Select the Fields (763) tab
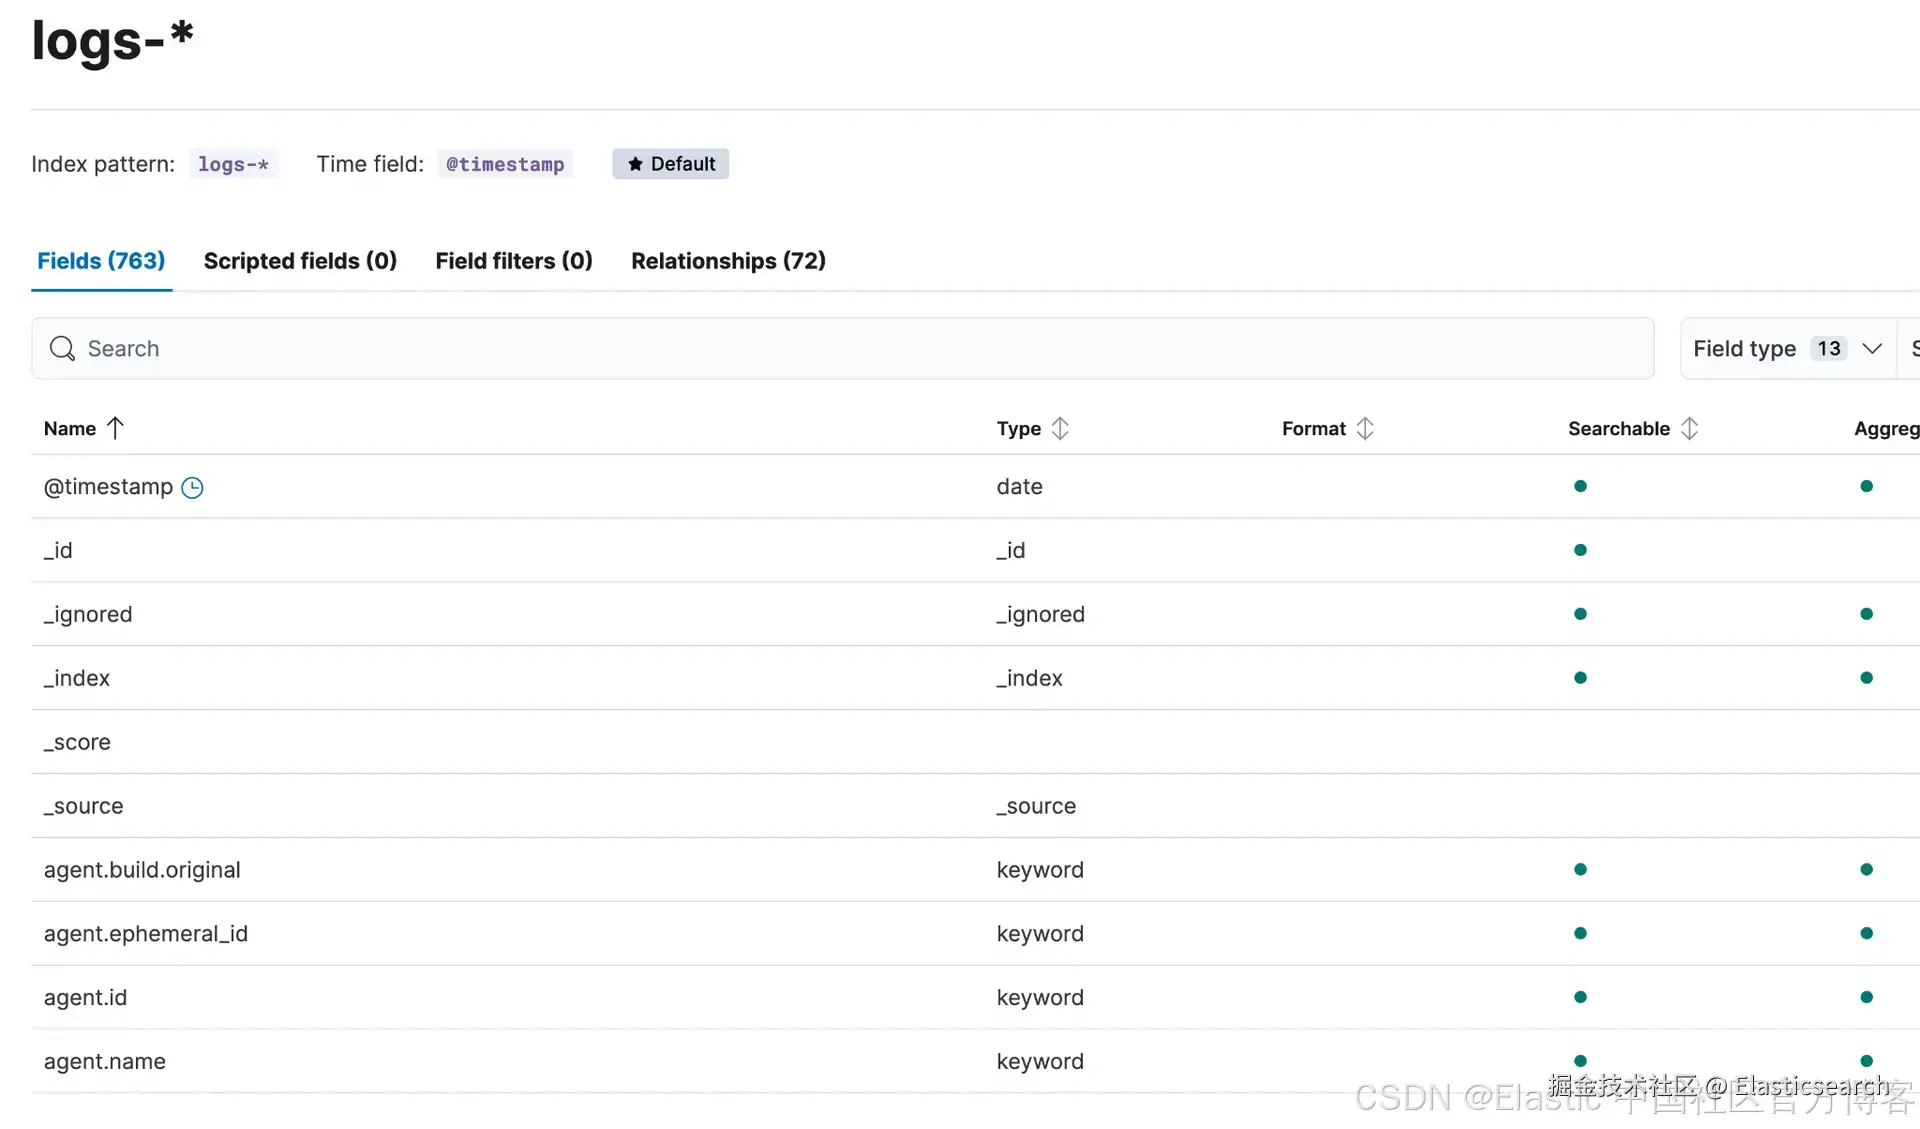Viewport: 1920px width, 1129px height. click(x=101, y=261)
